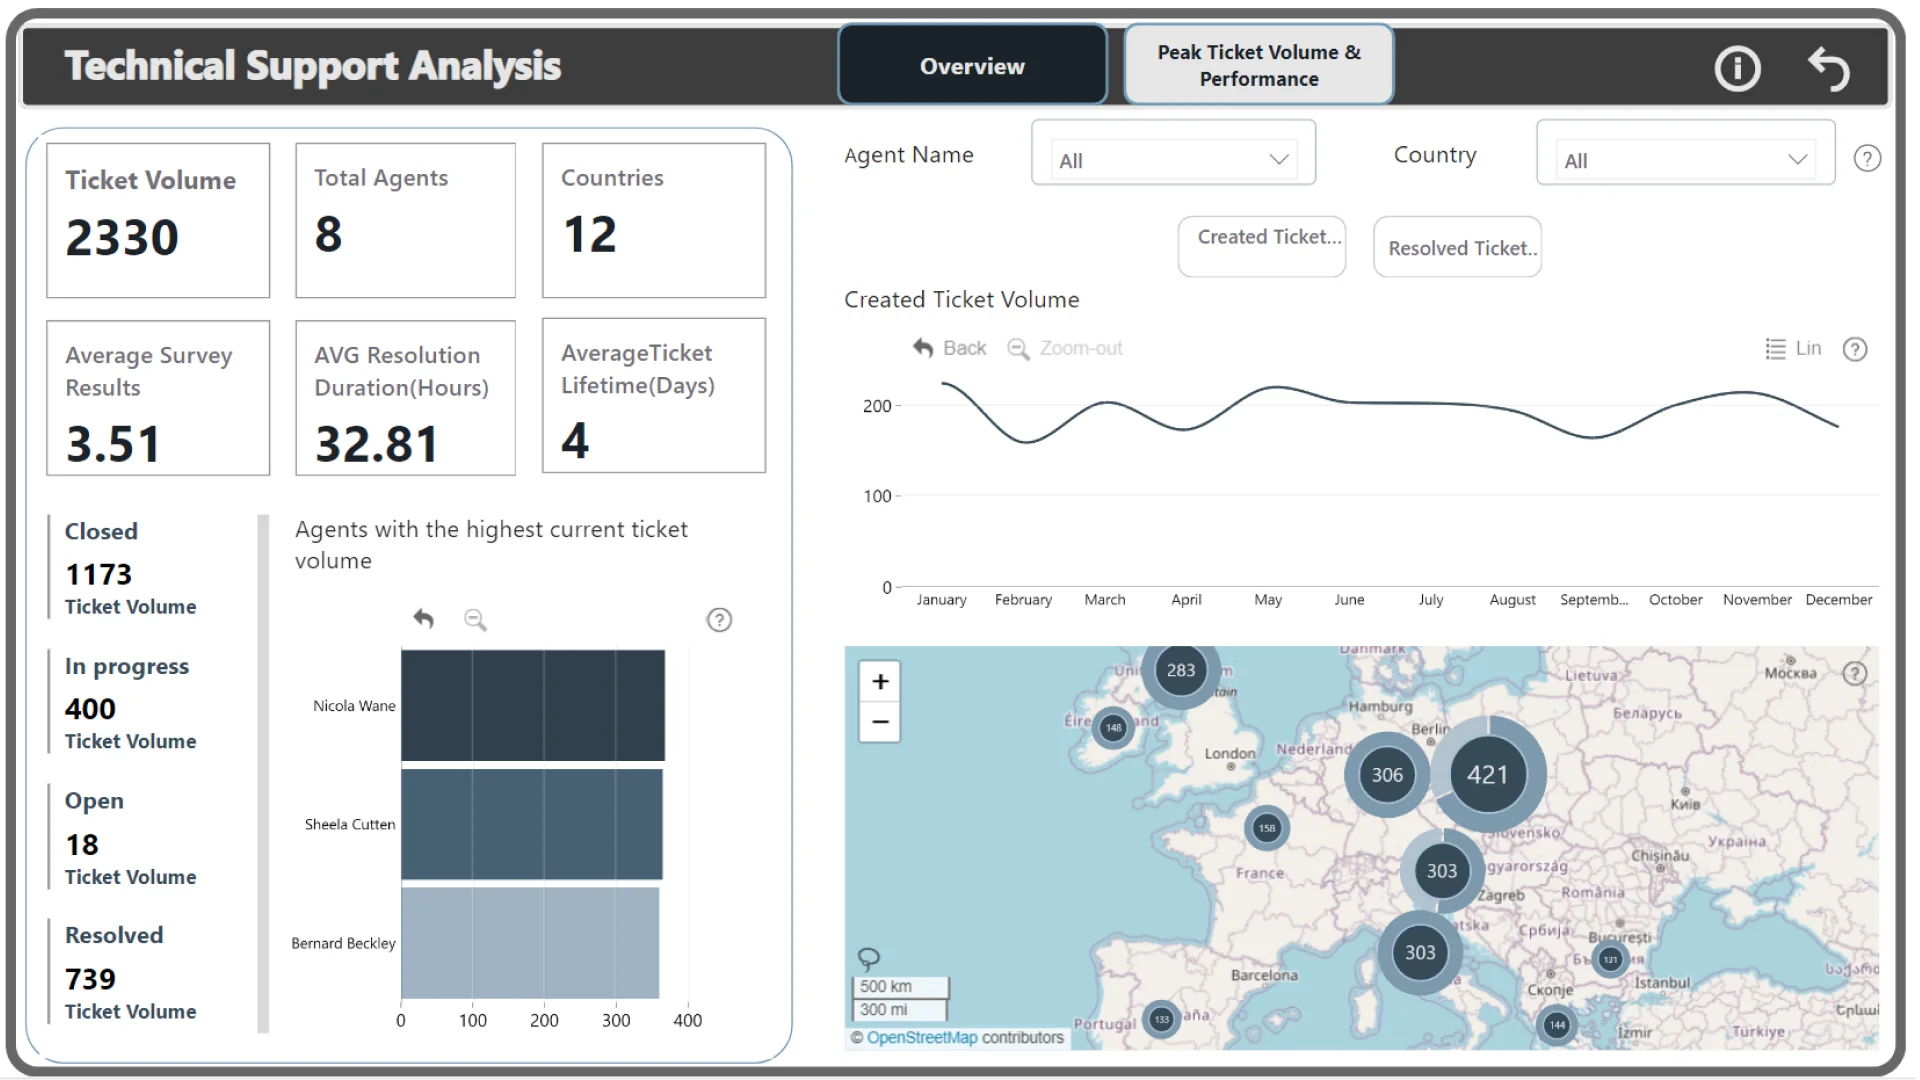Open the info icon in header
This screenshot has width=1920, height=1080.
pyautogui.click(x=1737, y=68)
